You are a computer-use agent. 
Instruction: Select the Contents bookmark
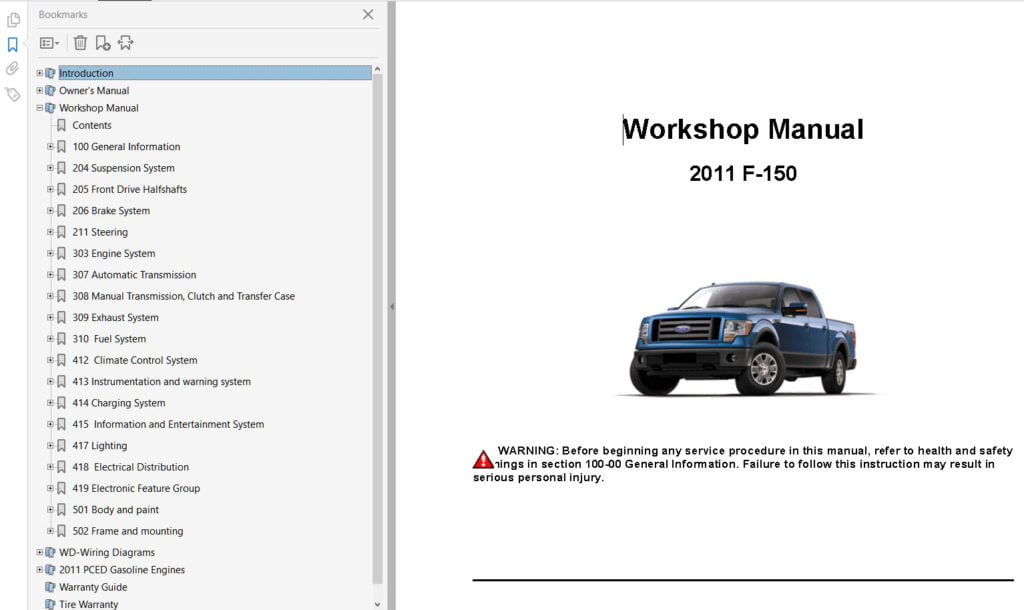(x=92, y=126)
